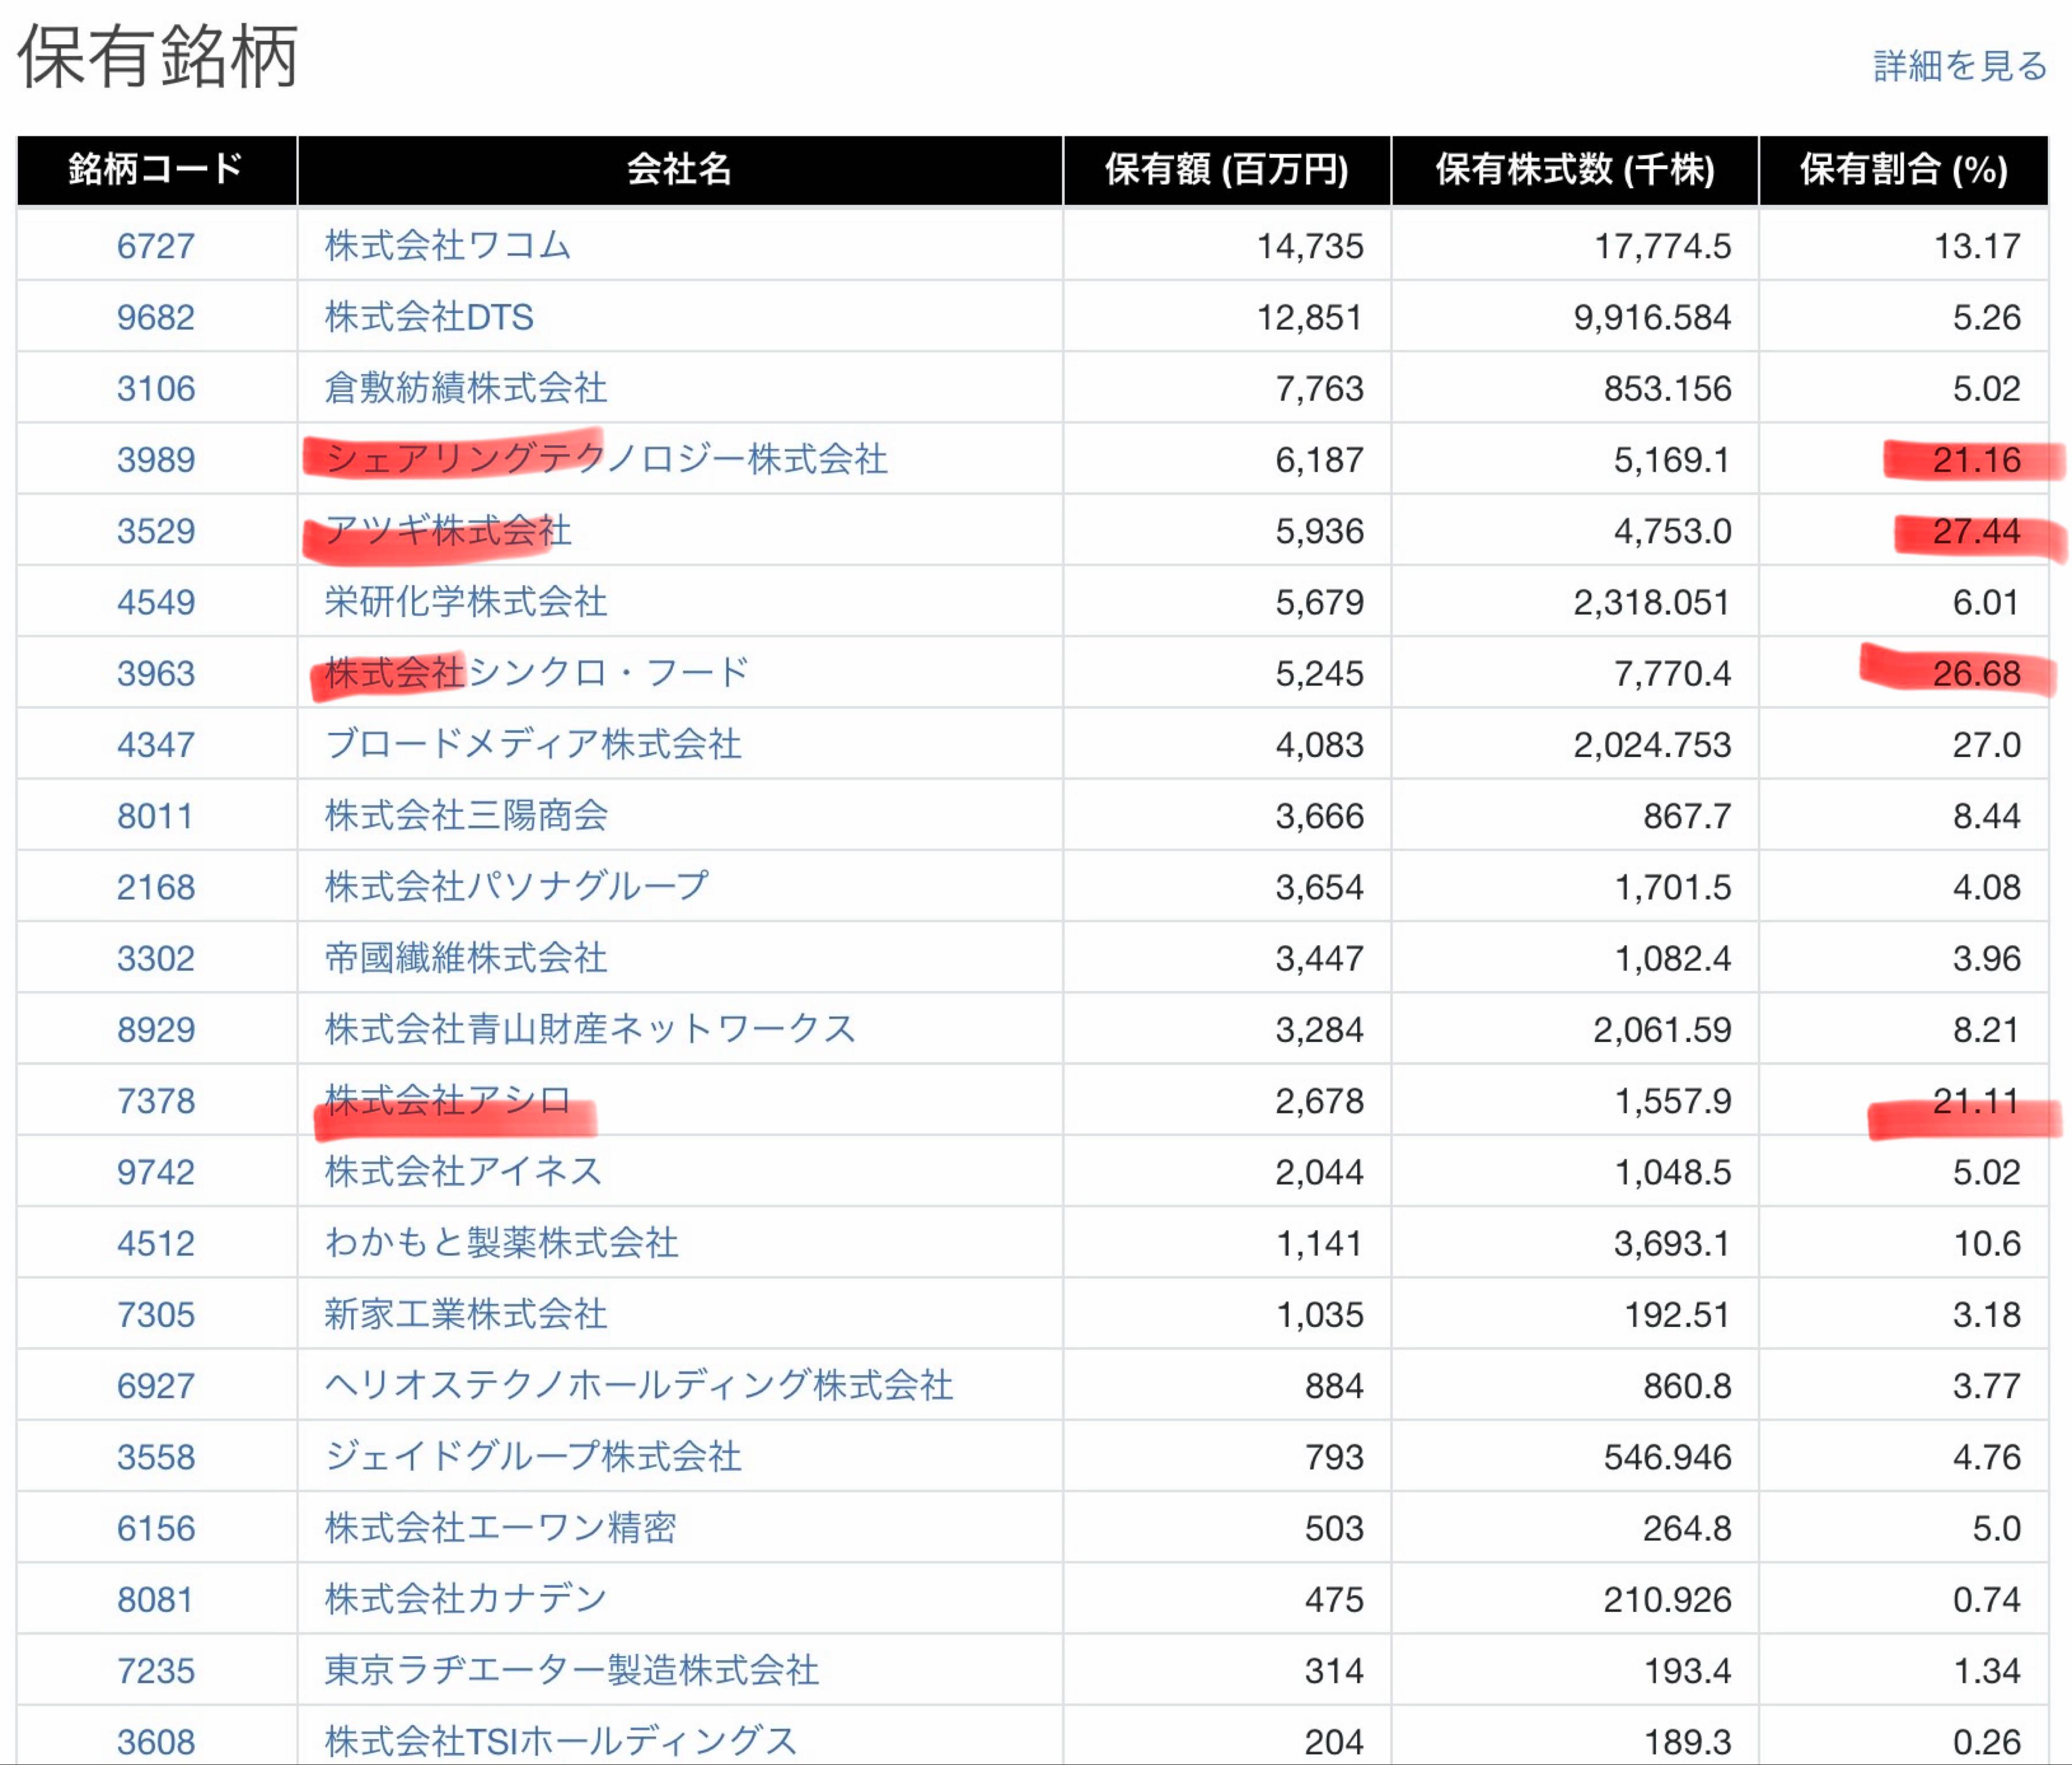Open 株式会社パソナグループ link
The height and width of the screenshot is (1765, 2072).
516,887
